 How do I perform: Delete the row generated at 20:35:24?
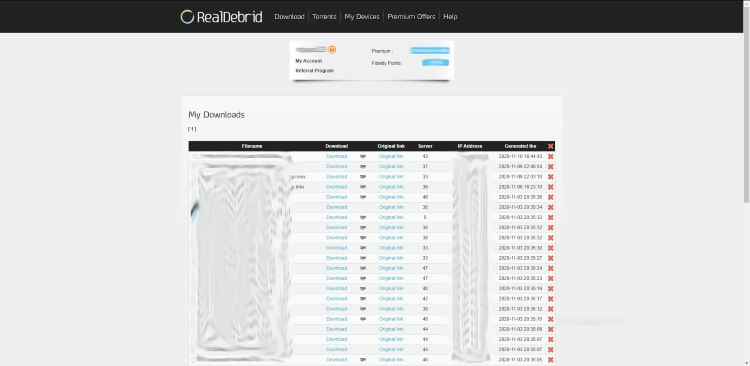pos(551,268)
